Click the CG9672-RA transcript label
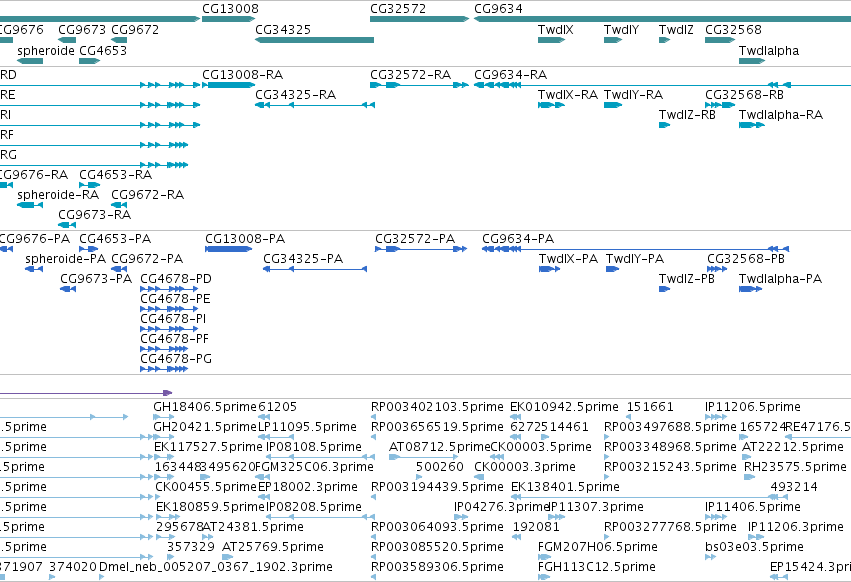The width and height of the screenshot is (851, 582). 147,194
